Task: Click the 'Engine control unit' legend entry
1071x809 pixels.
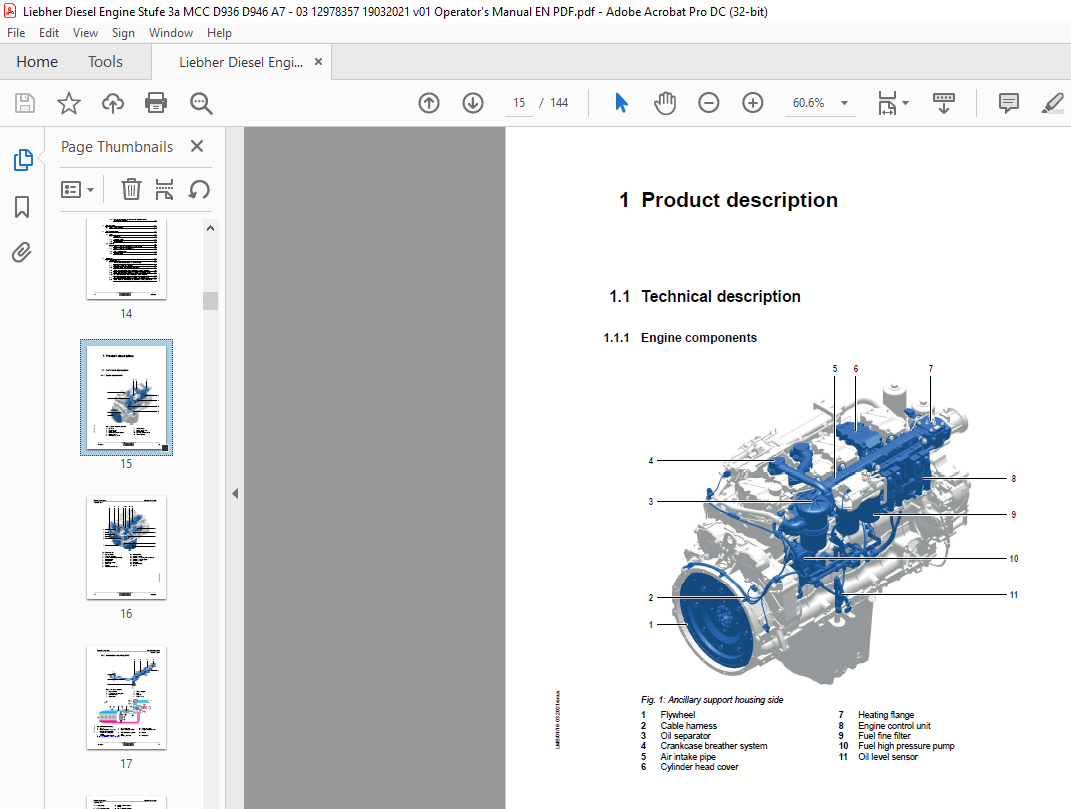Action: point(894,726)
